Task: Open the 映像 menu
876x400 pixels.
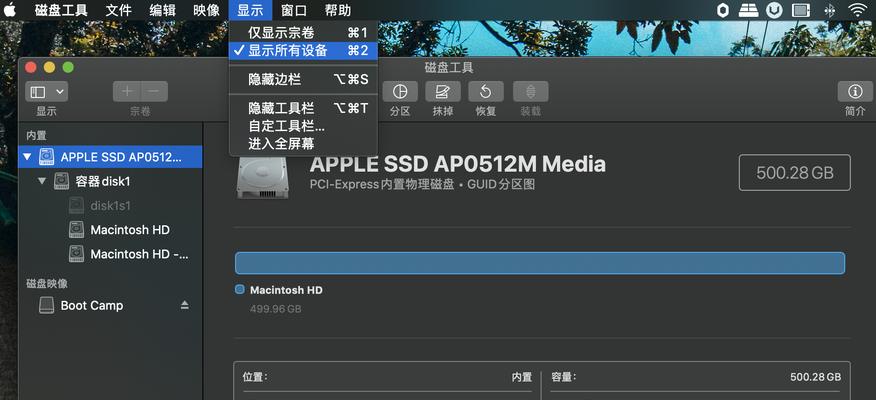Action: click(207, 10)
